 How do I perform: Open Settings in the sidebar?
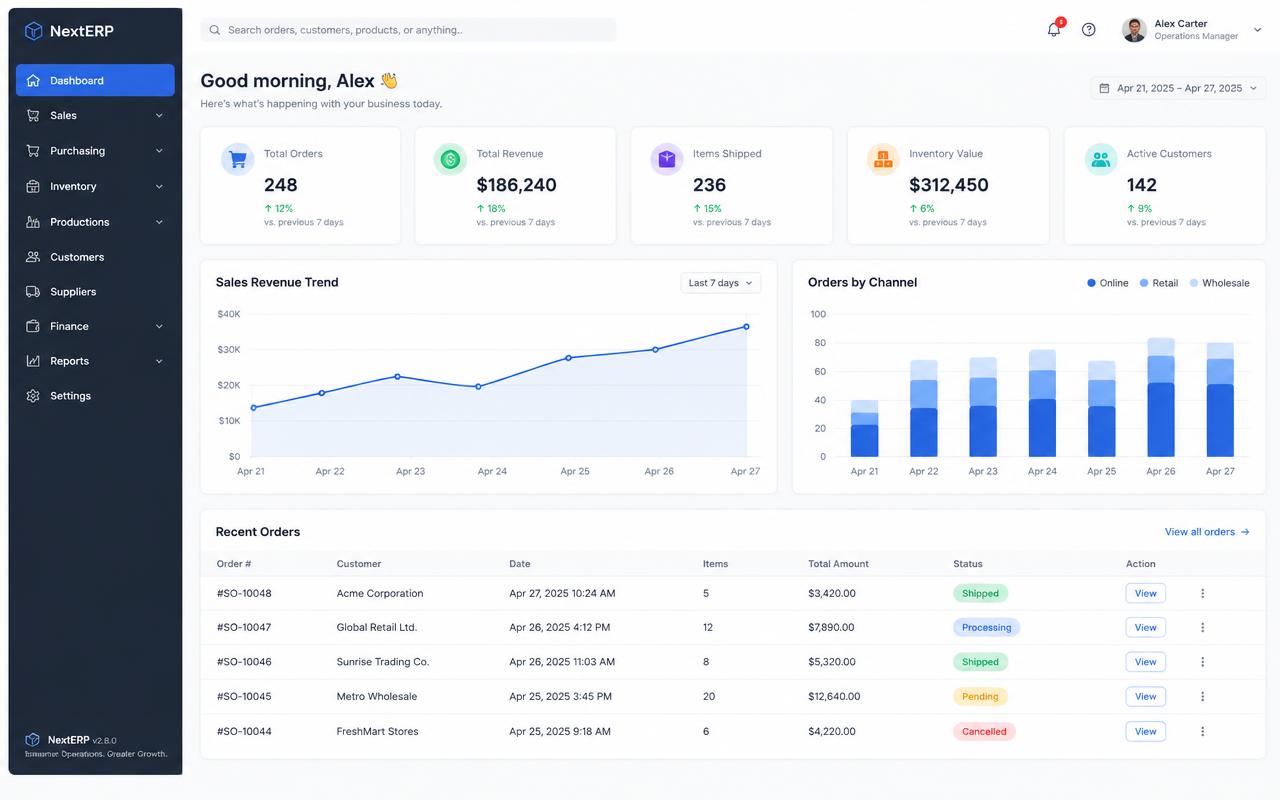(95, 396)
